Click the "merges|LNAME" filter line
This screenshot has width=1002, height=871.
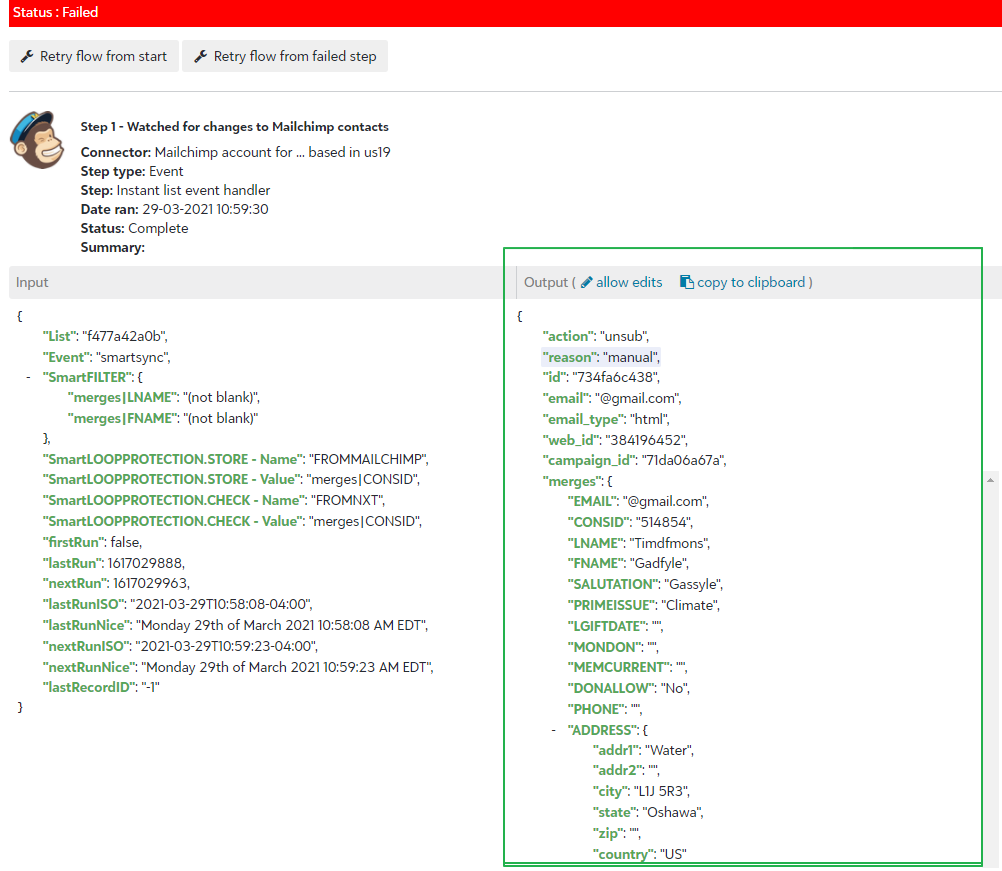(x=164, y=397)
